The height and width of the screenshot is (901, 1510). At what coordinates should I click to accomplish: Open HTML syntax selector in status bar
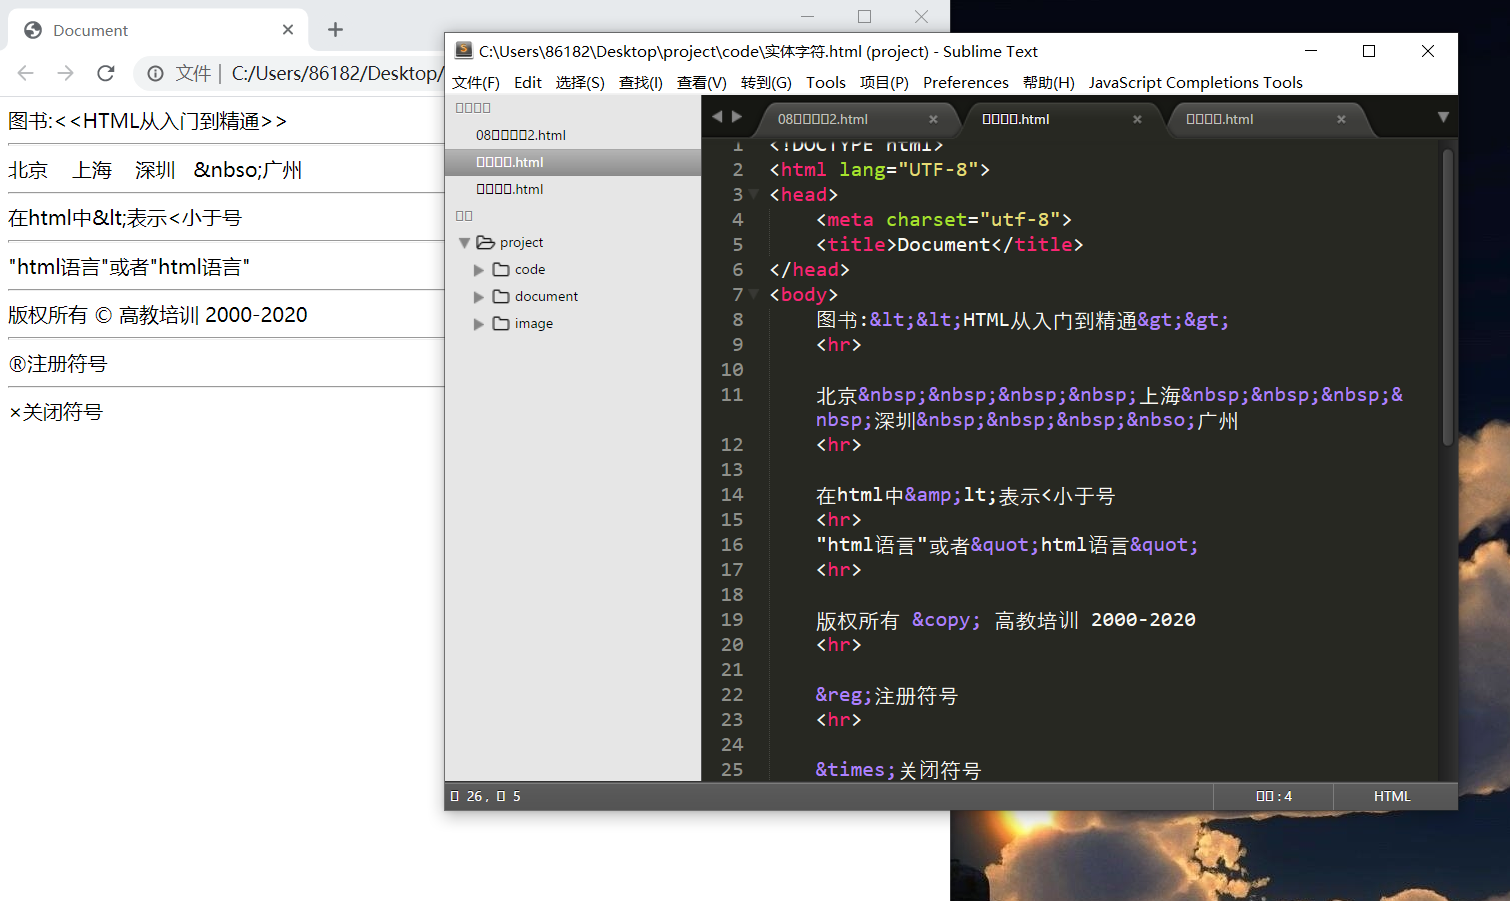[1392, 796]
